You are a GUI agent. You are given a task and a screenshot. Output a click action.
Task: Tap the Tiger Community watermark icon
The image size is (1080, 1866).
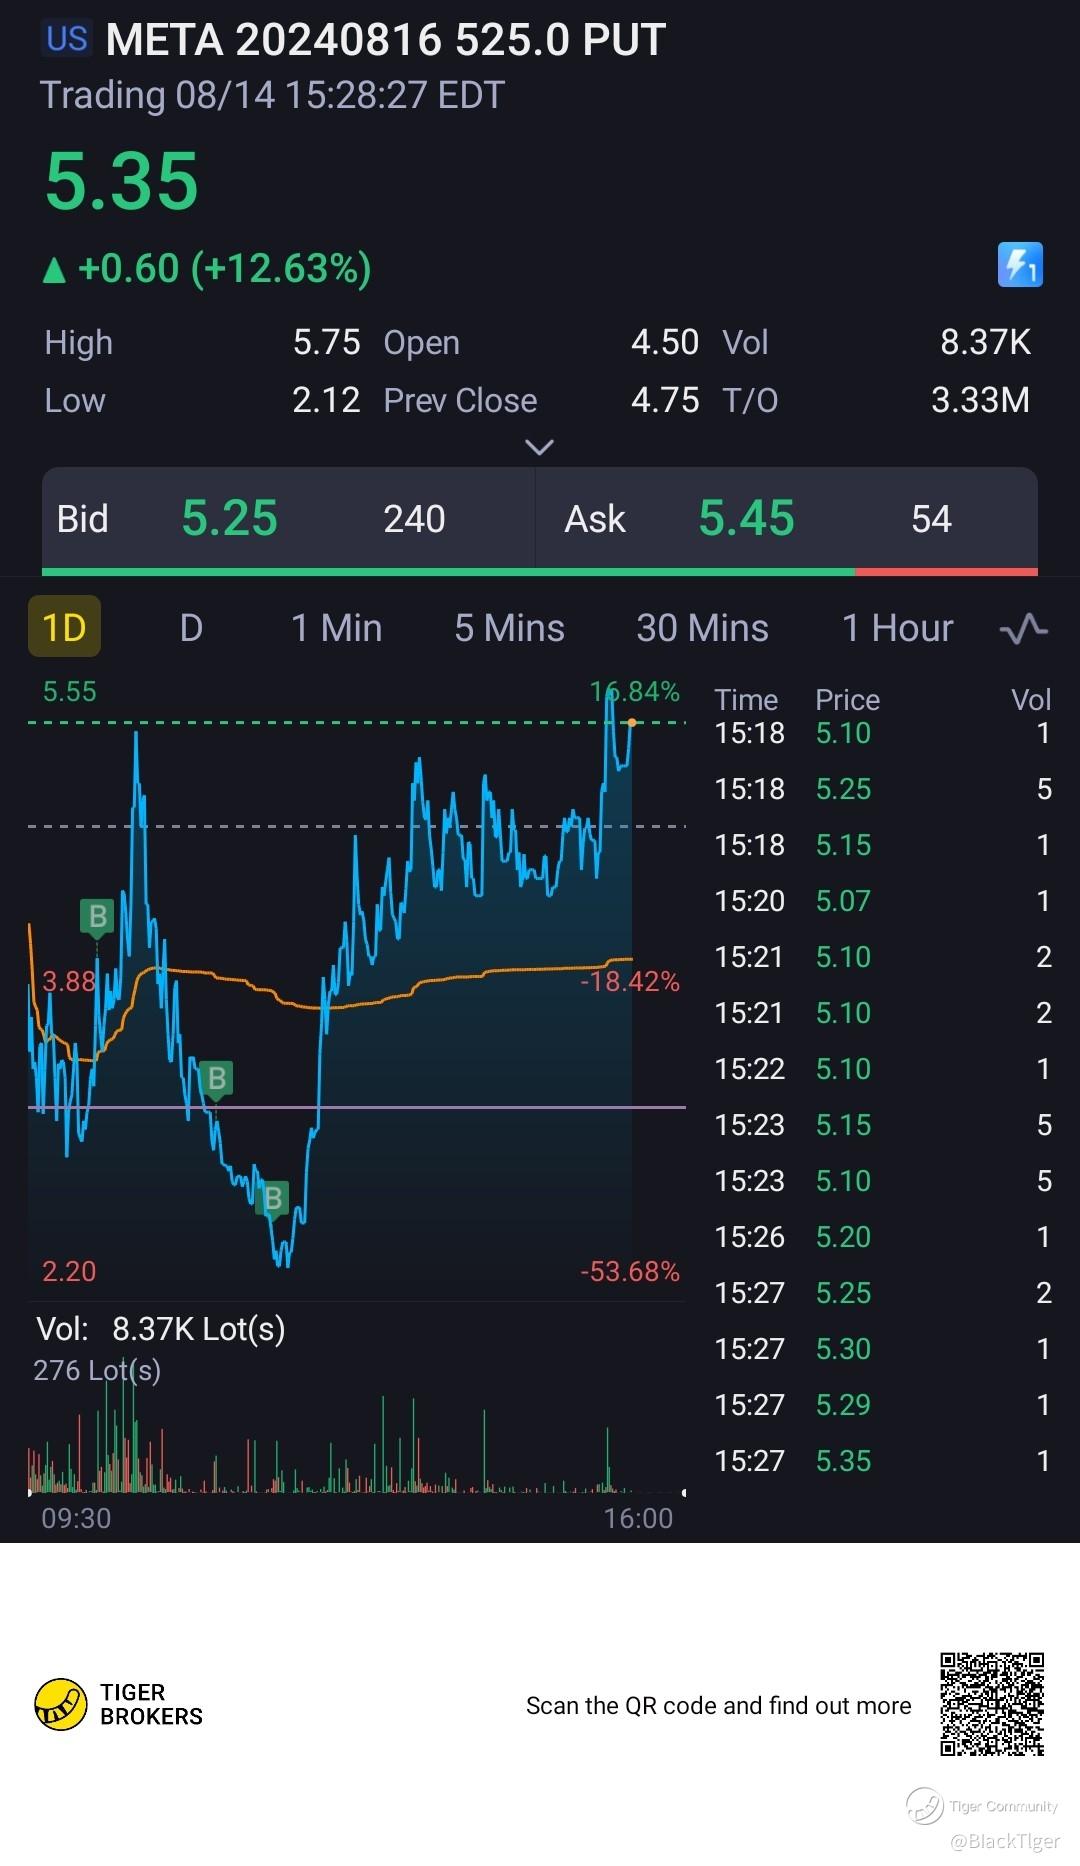coord(925,1806)
